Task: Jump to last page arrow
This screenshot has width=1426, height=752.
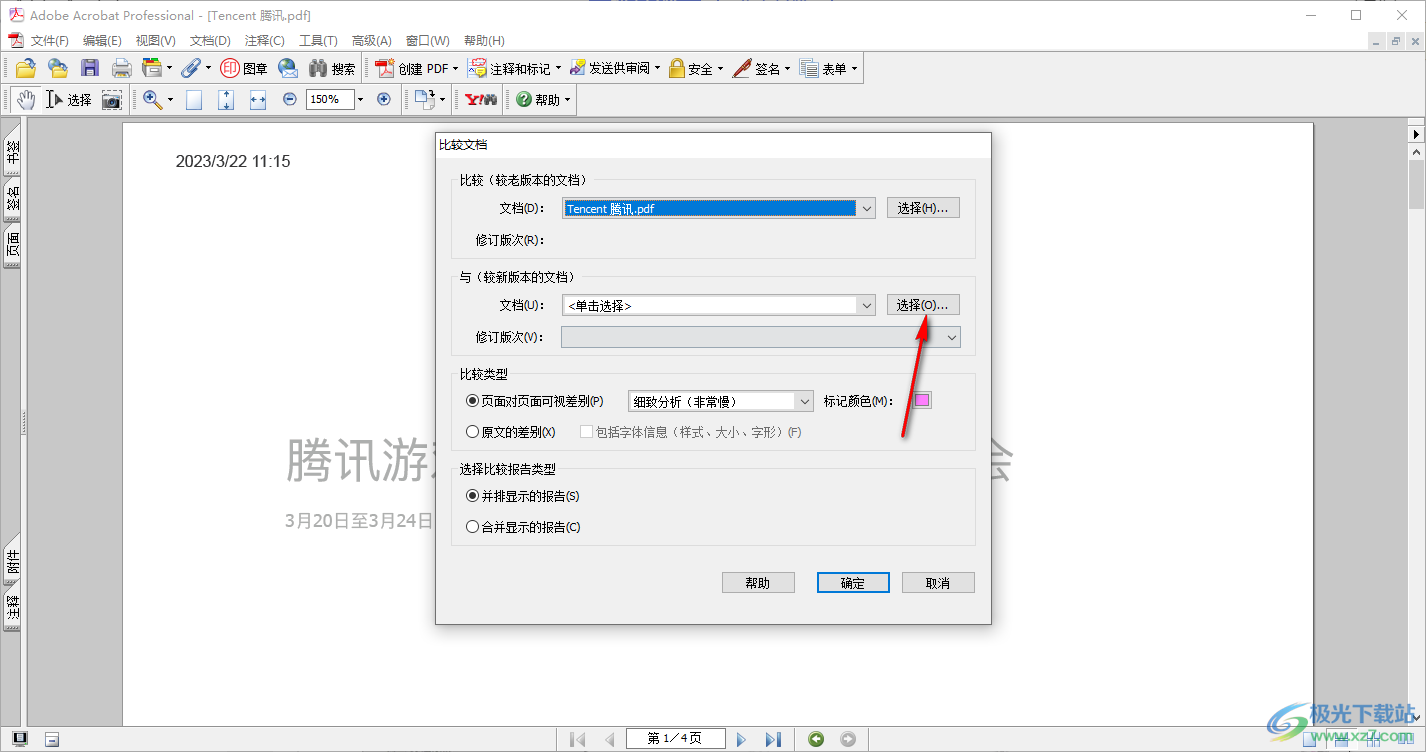Action: coord(773,739)
